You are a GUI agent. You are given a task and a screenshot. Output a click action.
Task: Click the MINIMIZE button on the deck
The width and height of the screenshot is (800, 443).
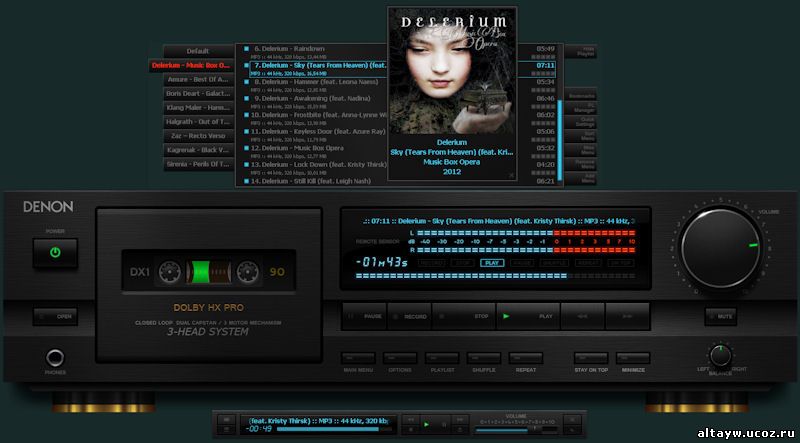[x=633, y=358]
